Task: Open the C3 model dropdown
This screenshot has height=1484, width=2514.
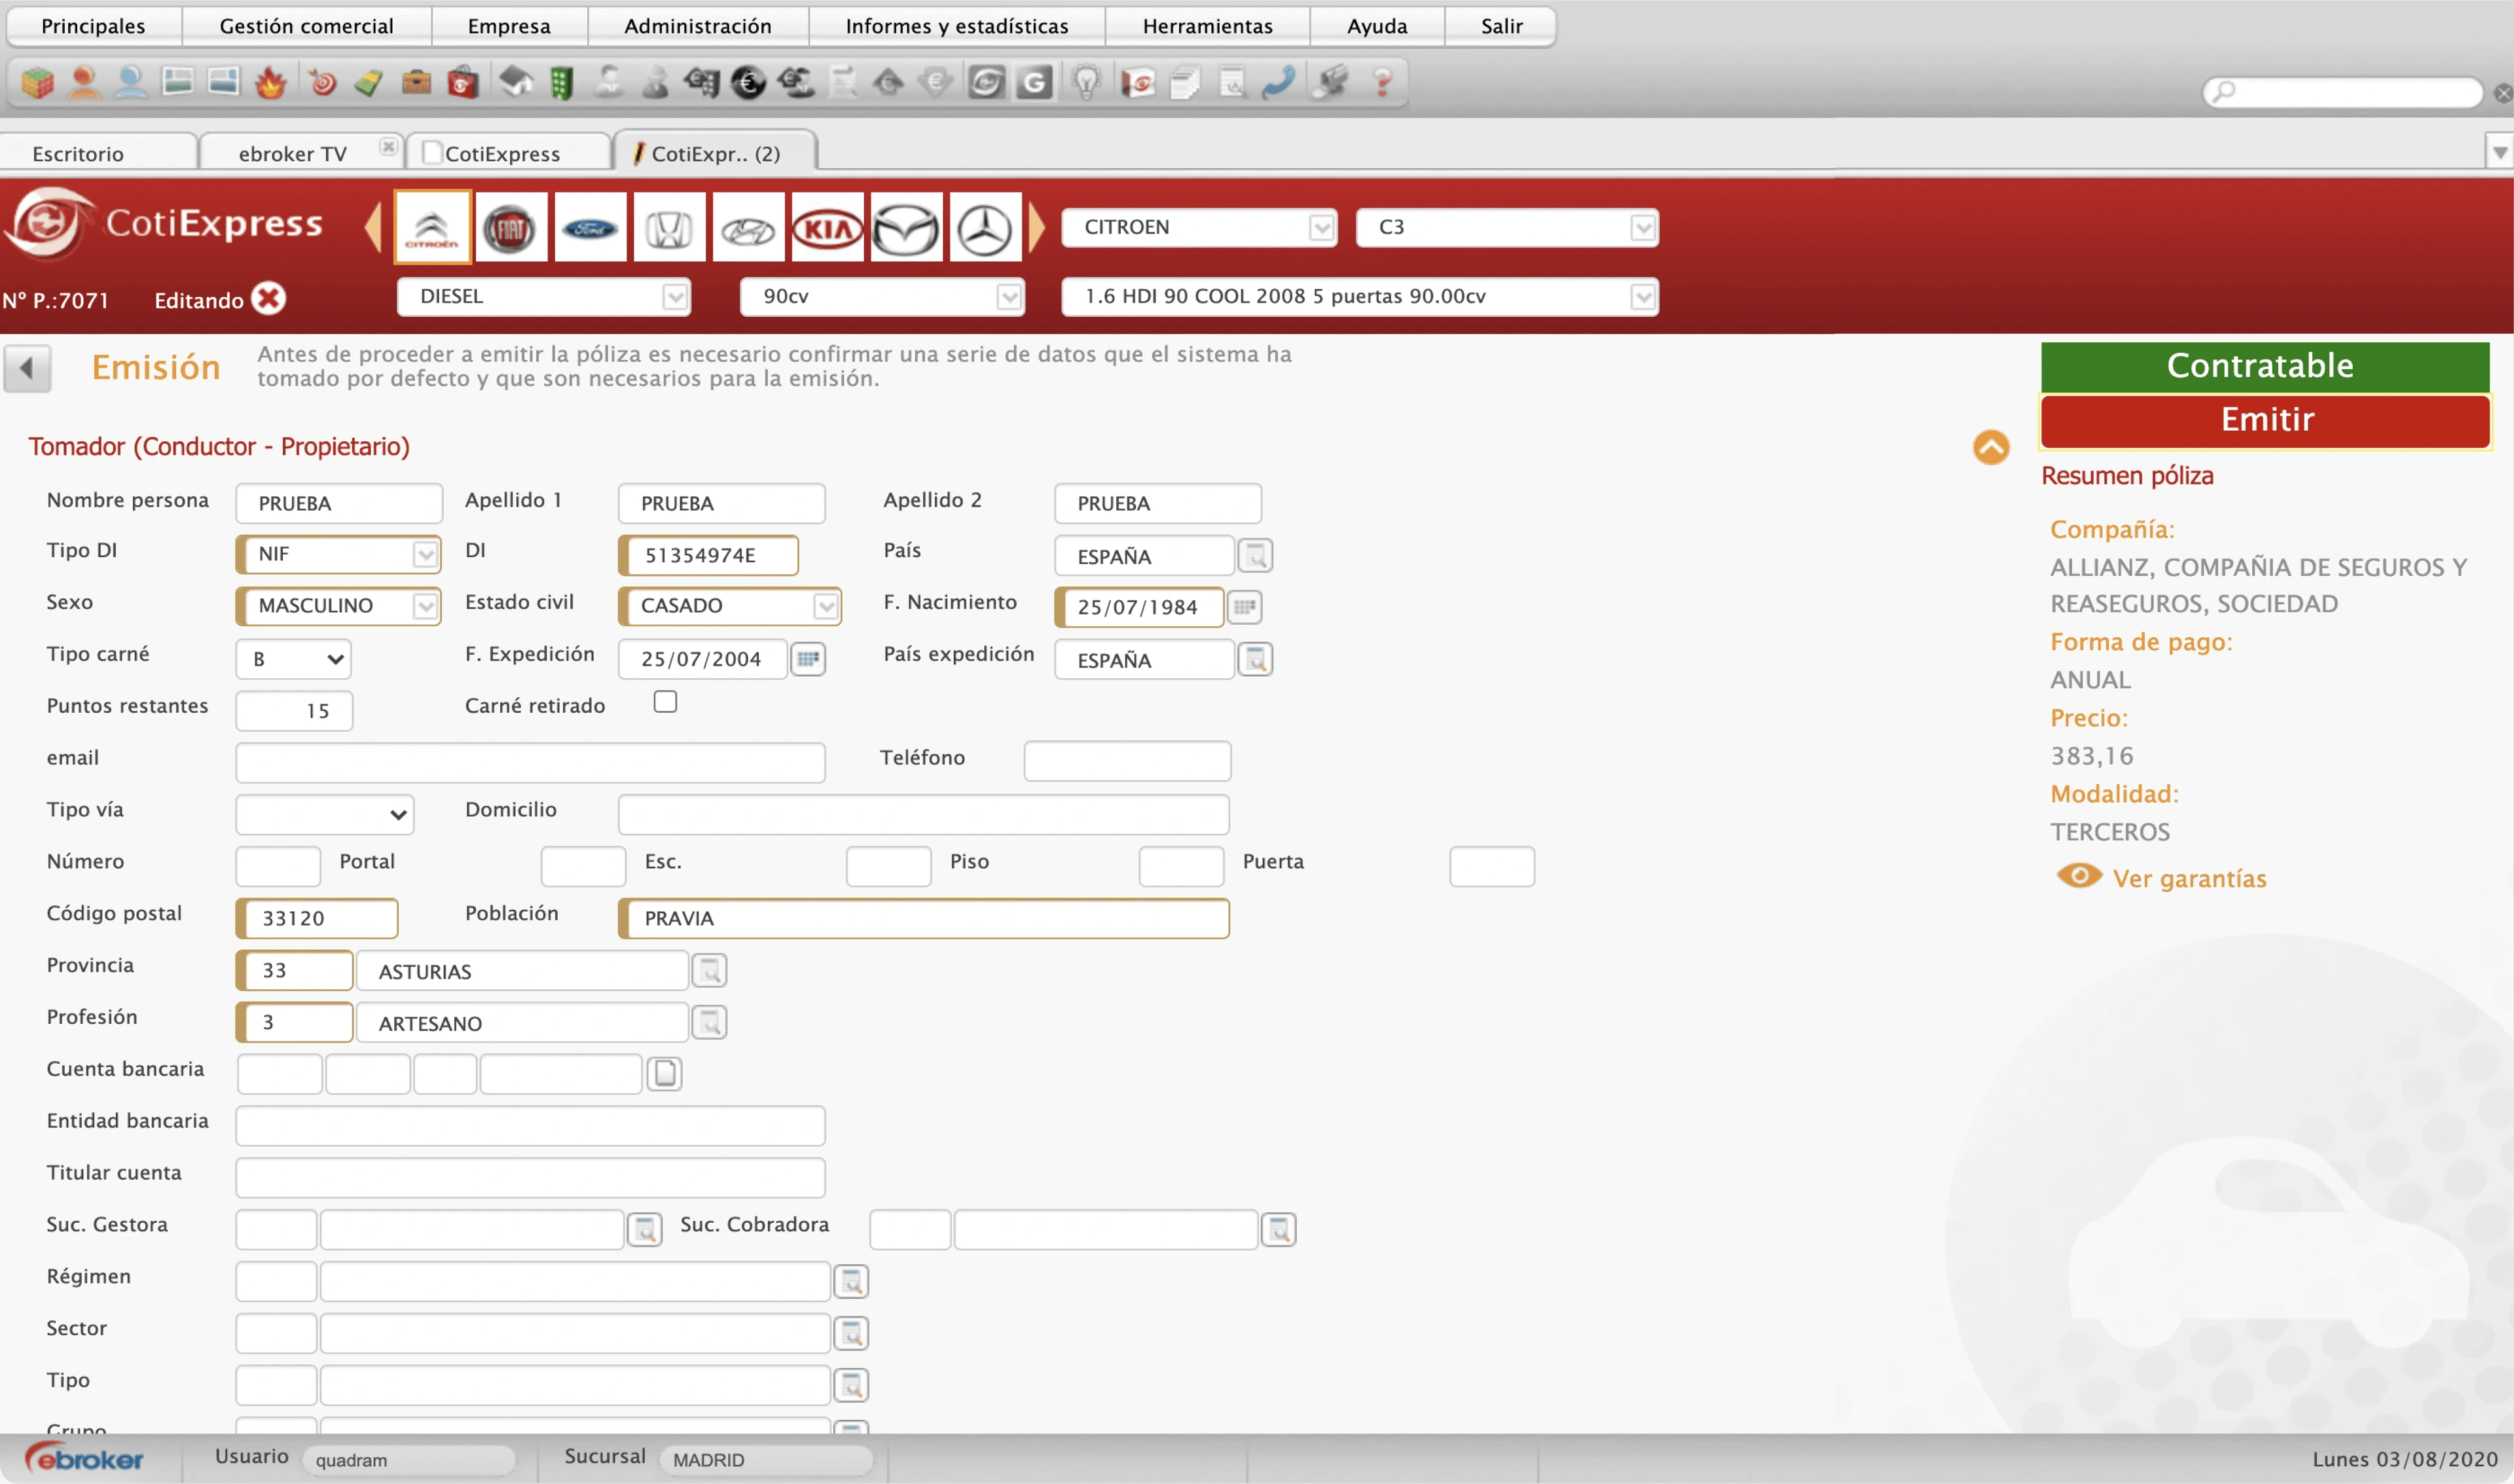Action: coord(1506,228)
